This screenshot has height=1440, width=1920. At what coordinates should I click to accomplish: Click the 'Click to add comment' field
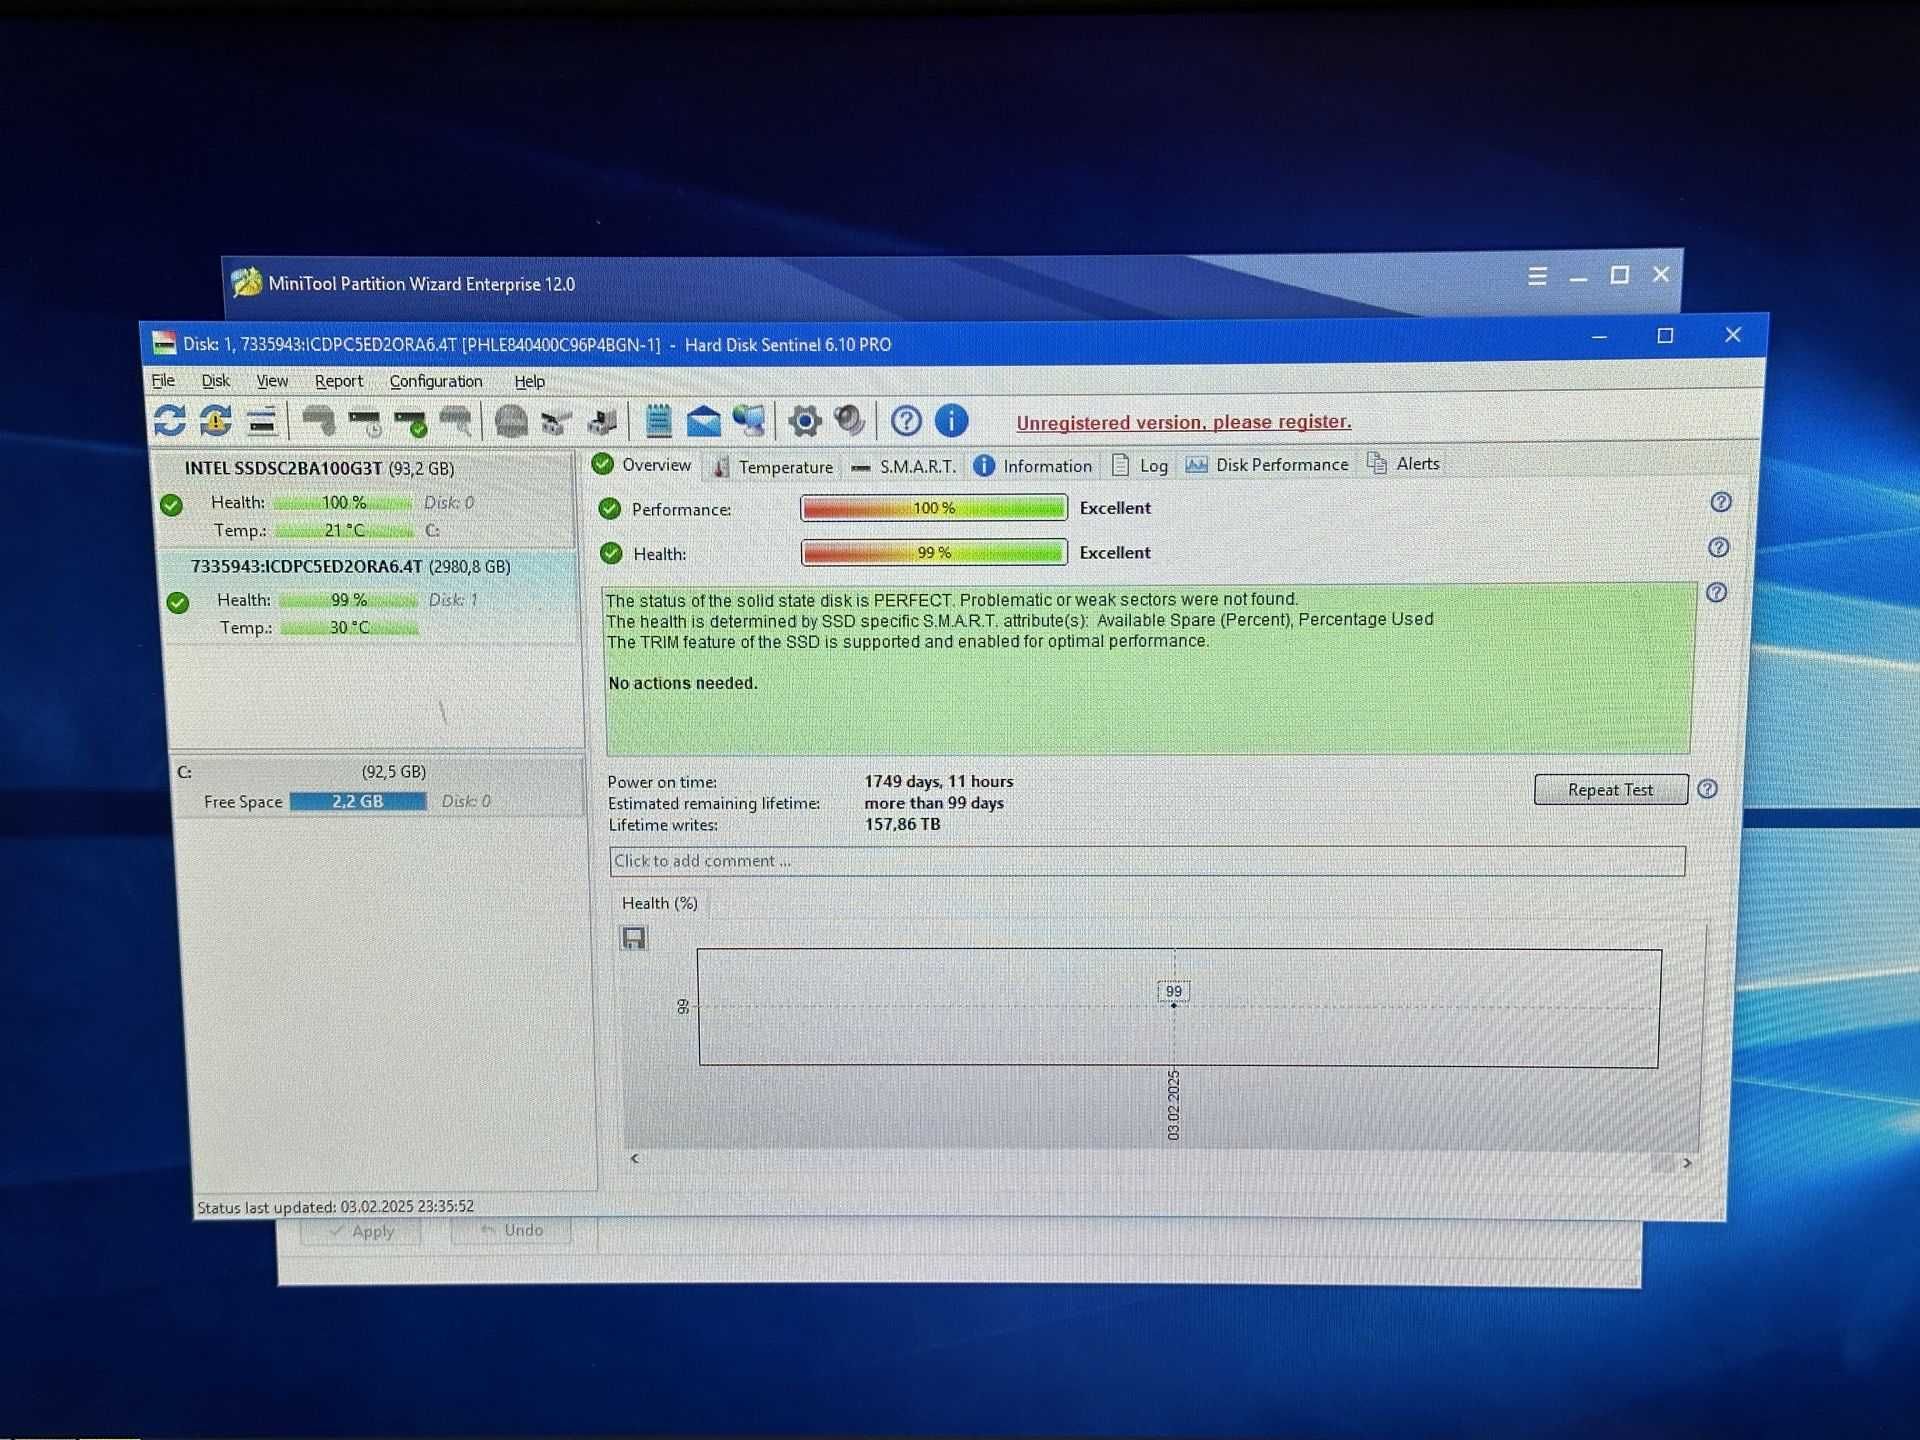click(x=1147, y=861)
